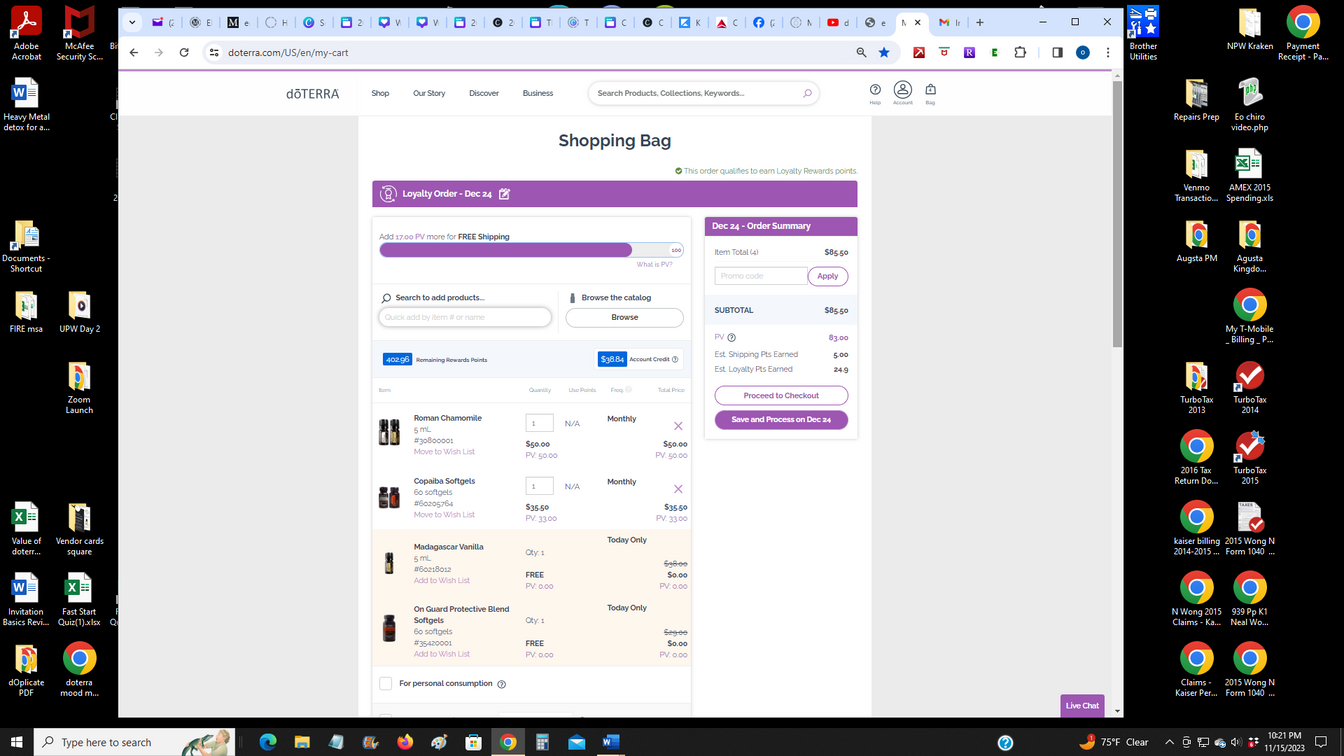
Task: Click the info icon next to Freq column
Action: (628, 390)
